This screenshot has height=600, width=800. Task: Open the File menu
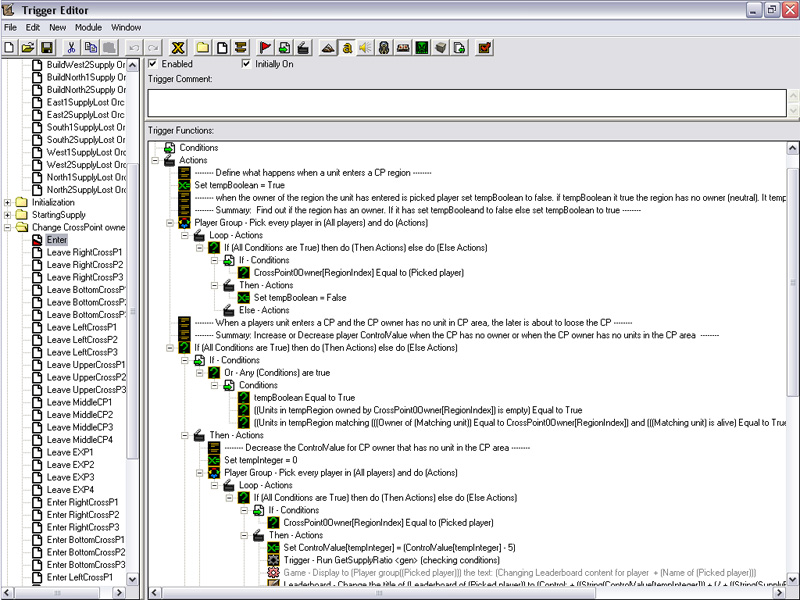tap(10, 28)
